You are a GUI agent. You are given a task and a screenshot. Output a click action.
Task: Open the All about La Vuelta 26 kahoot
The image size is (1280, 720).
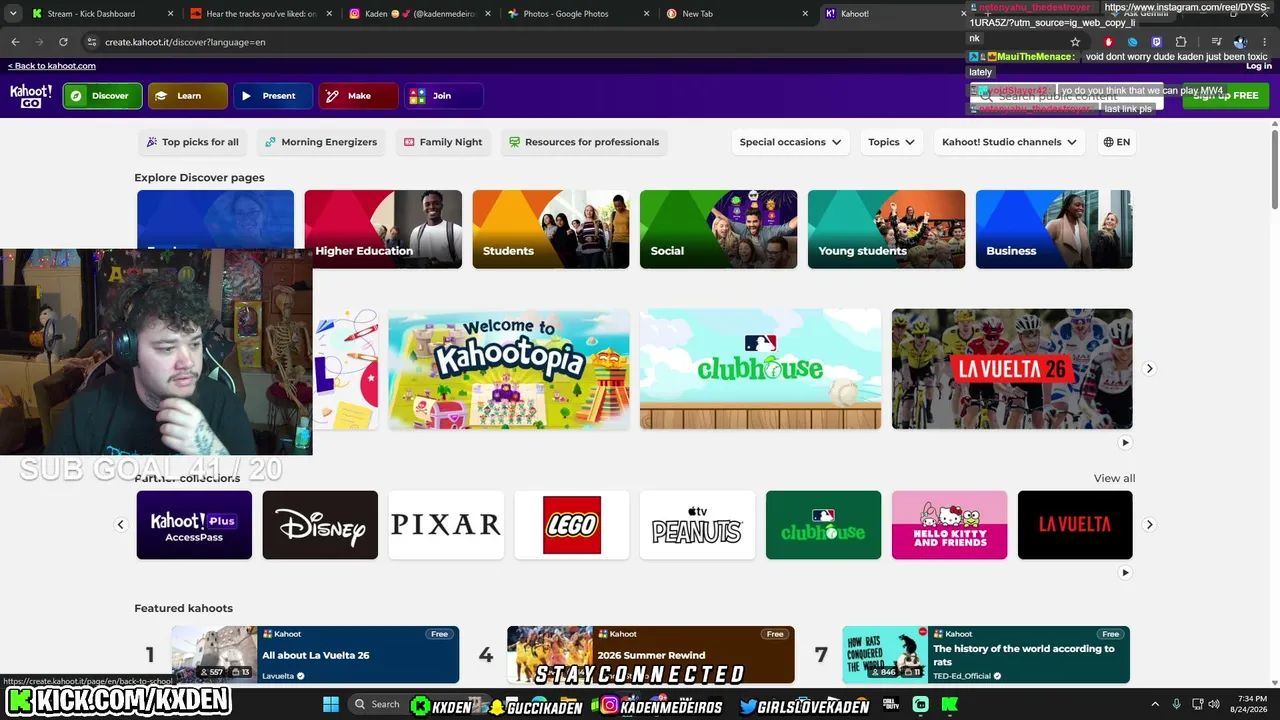315,655
